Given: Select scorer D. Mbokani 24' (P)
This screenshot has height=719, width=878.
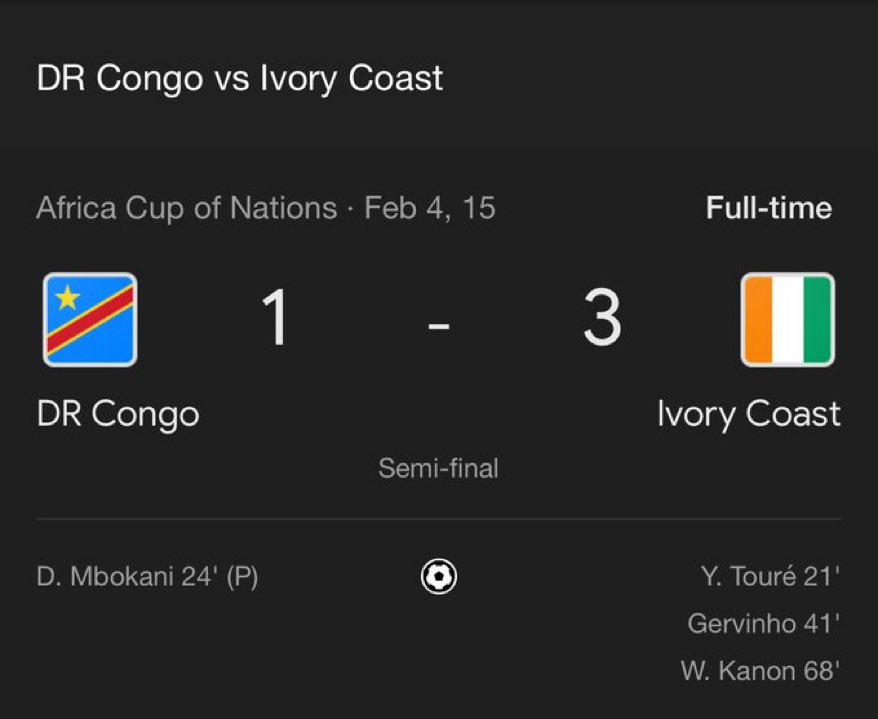Looking at the screenshot, I should tap(147, 576).
